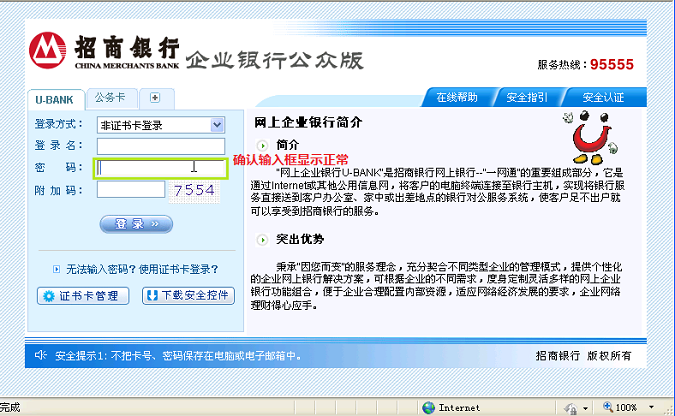
Task: Click the speaker icon beside 安全提示
Action: point(40,355)
